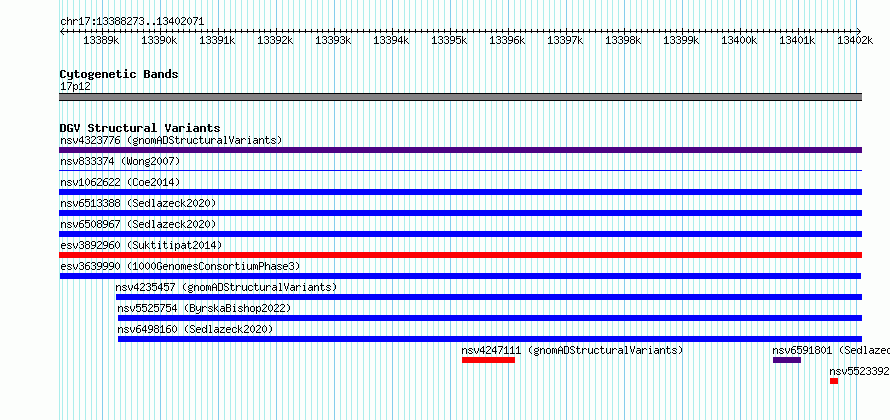This screenshot has height=420, width=890.
Task: Click the 13394k ruler tick label
Action: 391,40
